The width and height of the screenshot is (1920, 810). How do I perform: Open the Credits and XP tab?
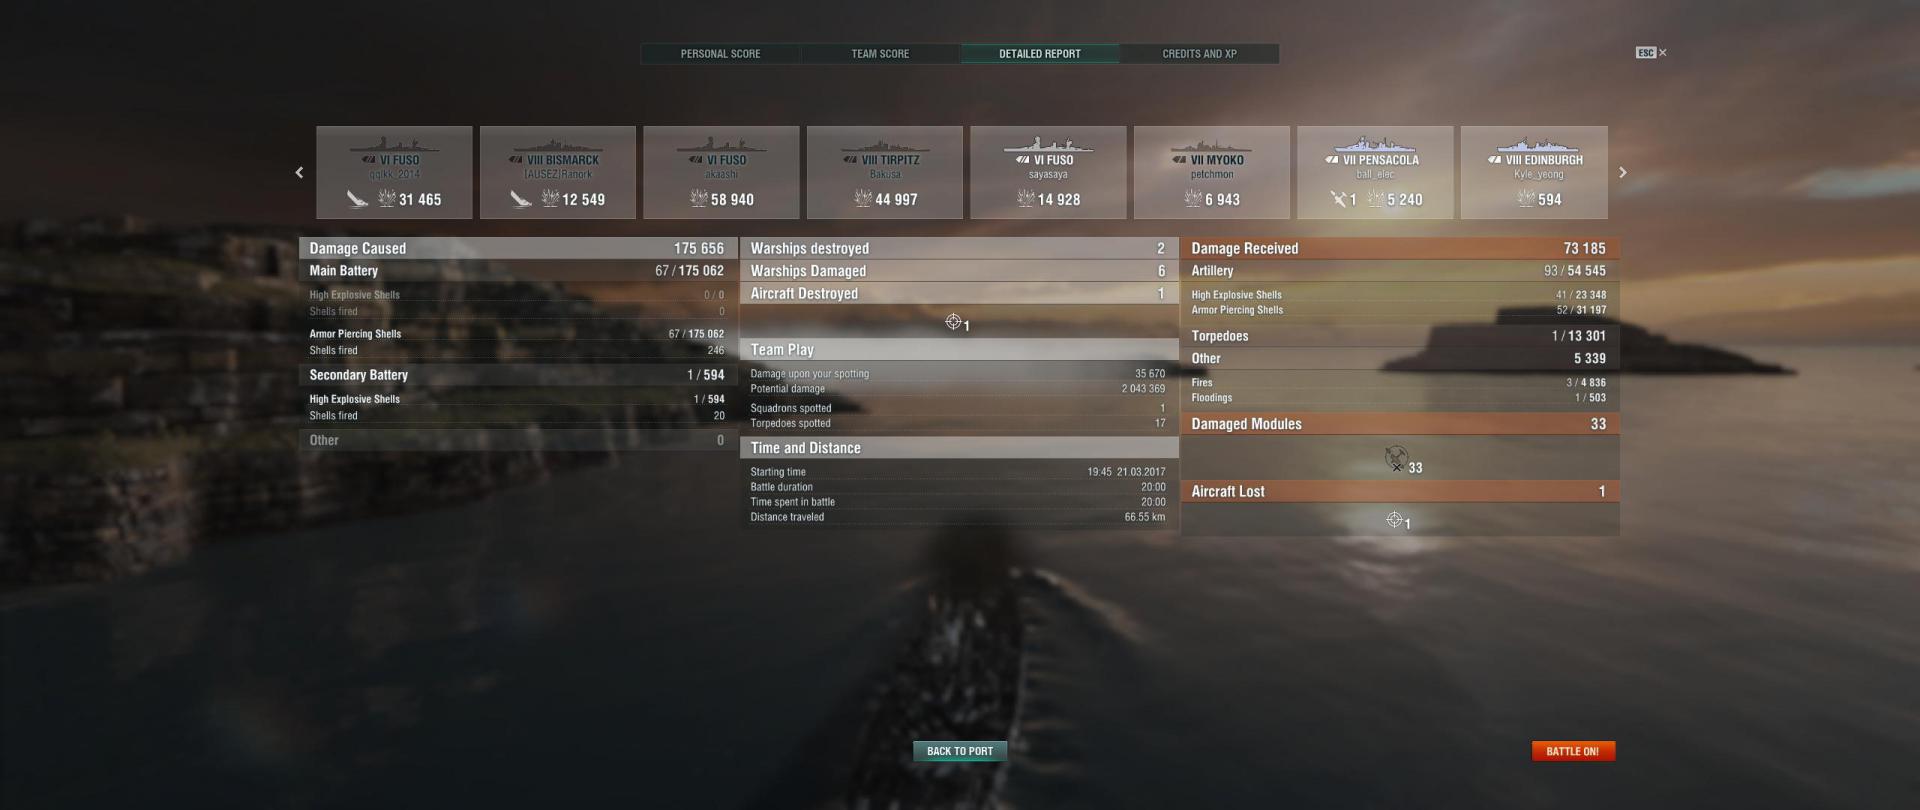(x=1199, y=54)
